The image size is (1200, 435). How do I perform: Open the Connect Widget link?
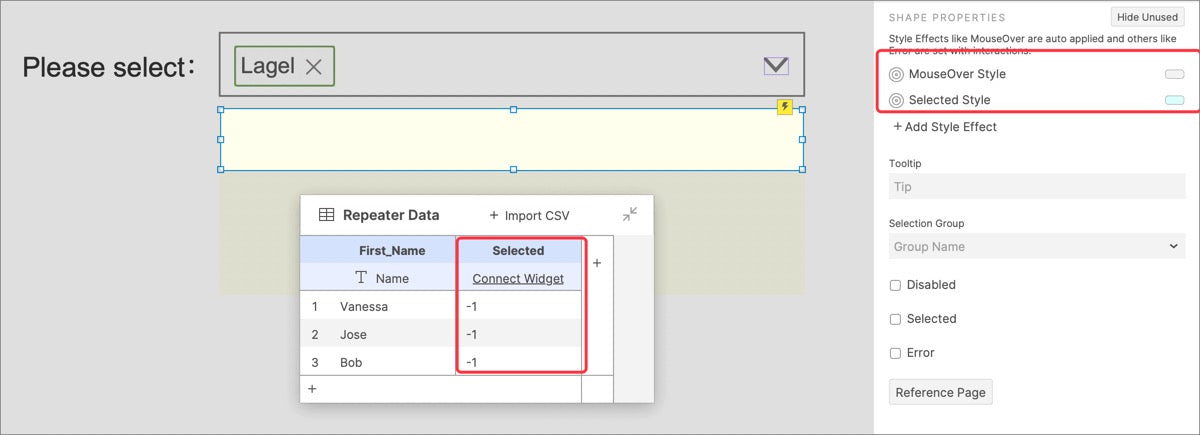click(518, 279)
